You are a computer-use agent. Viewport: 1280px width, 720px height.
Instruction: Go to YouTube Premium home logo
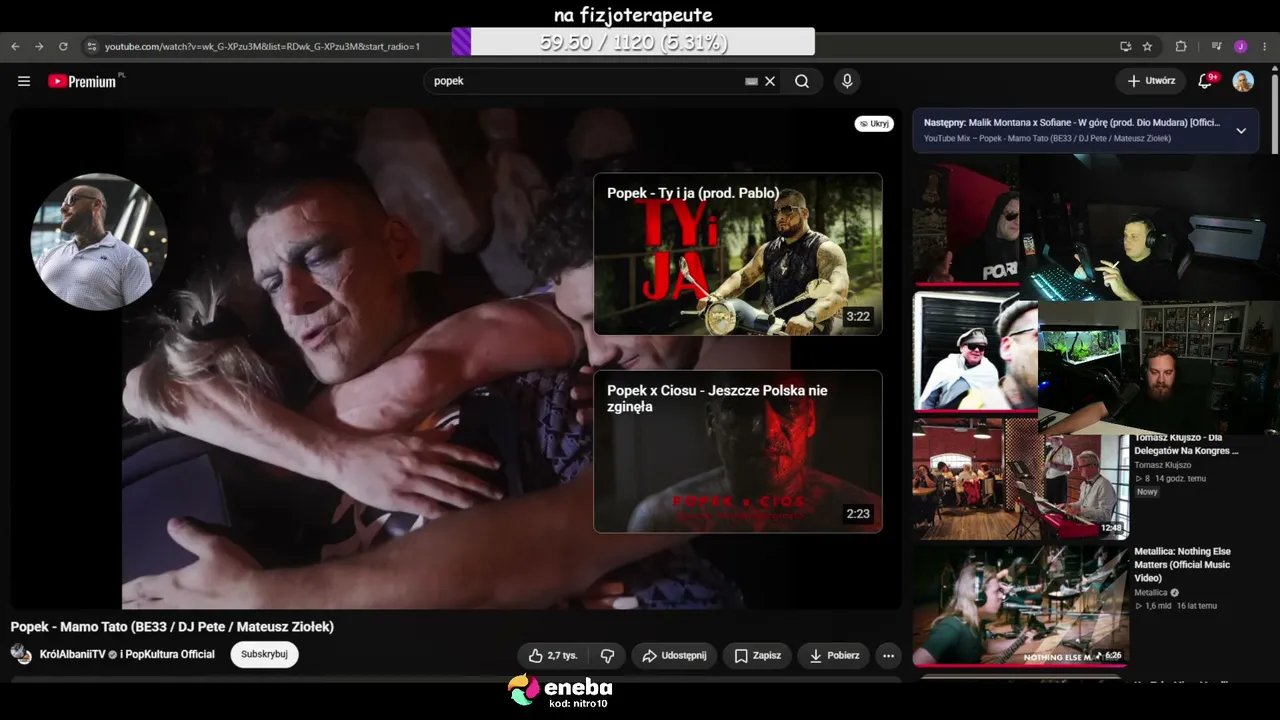(84, 81)
